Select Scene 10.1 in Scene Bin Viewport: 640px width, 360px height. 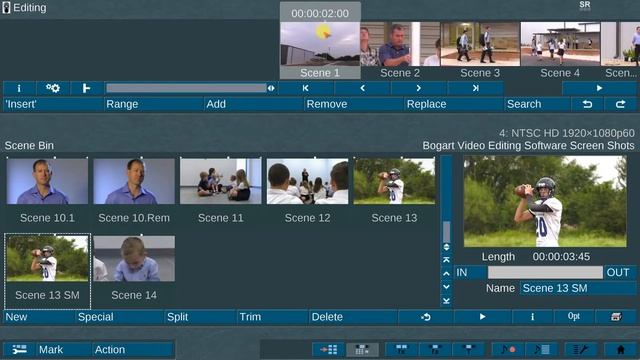coord(47,181)
